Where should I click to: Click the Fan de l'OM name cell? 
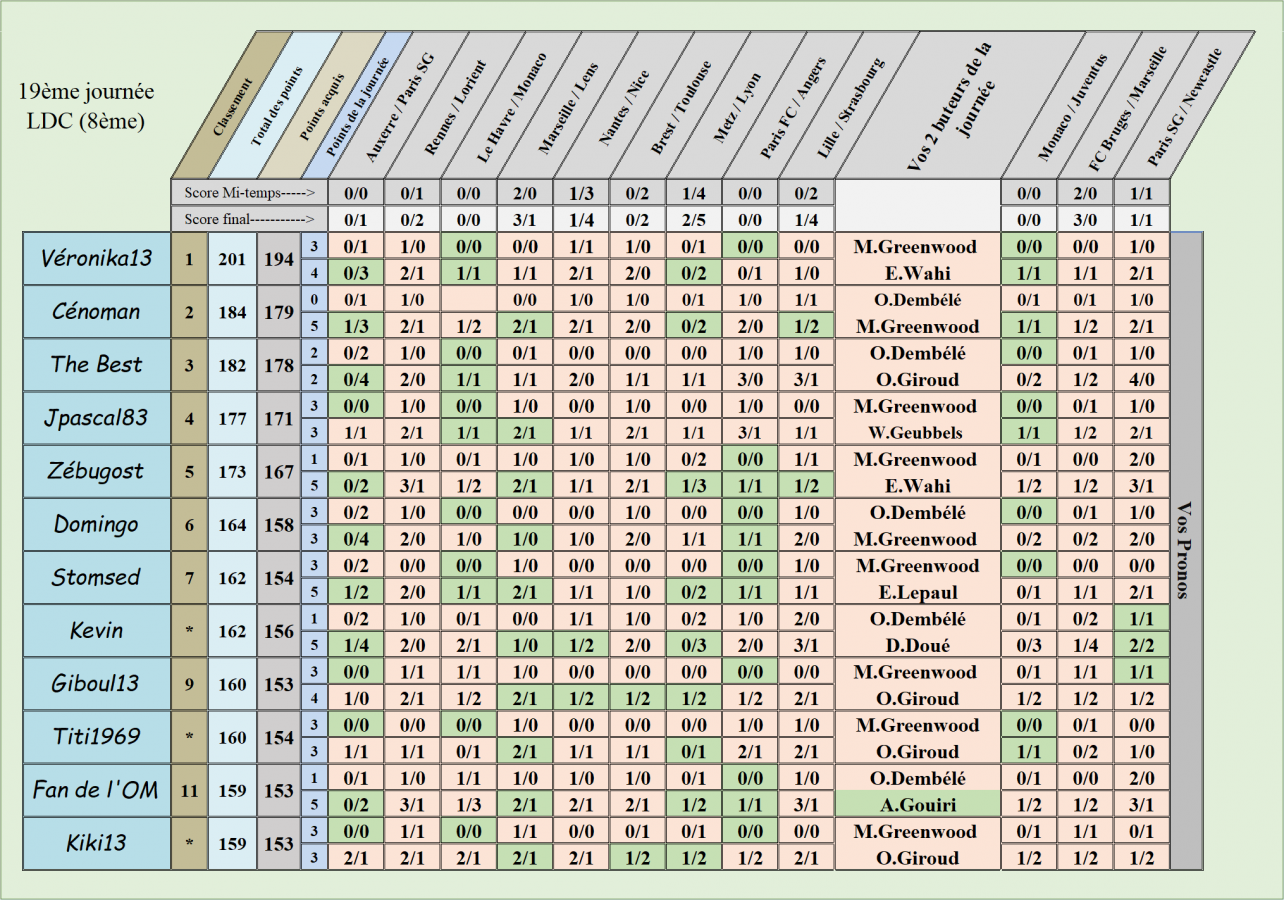(96, 790)
